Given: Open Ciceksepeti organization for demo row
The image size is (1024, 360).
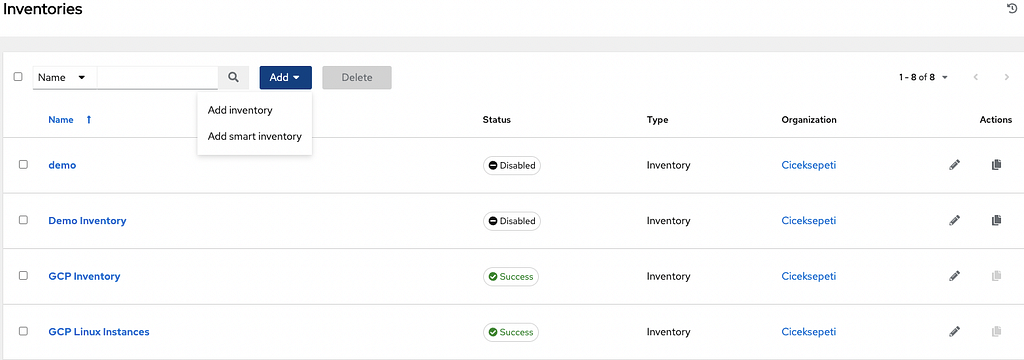Looking at the screenshot, I should click(x=808, y=165).
